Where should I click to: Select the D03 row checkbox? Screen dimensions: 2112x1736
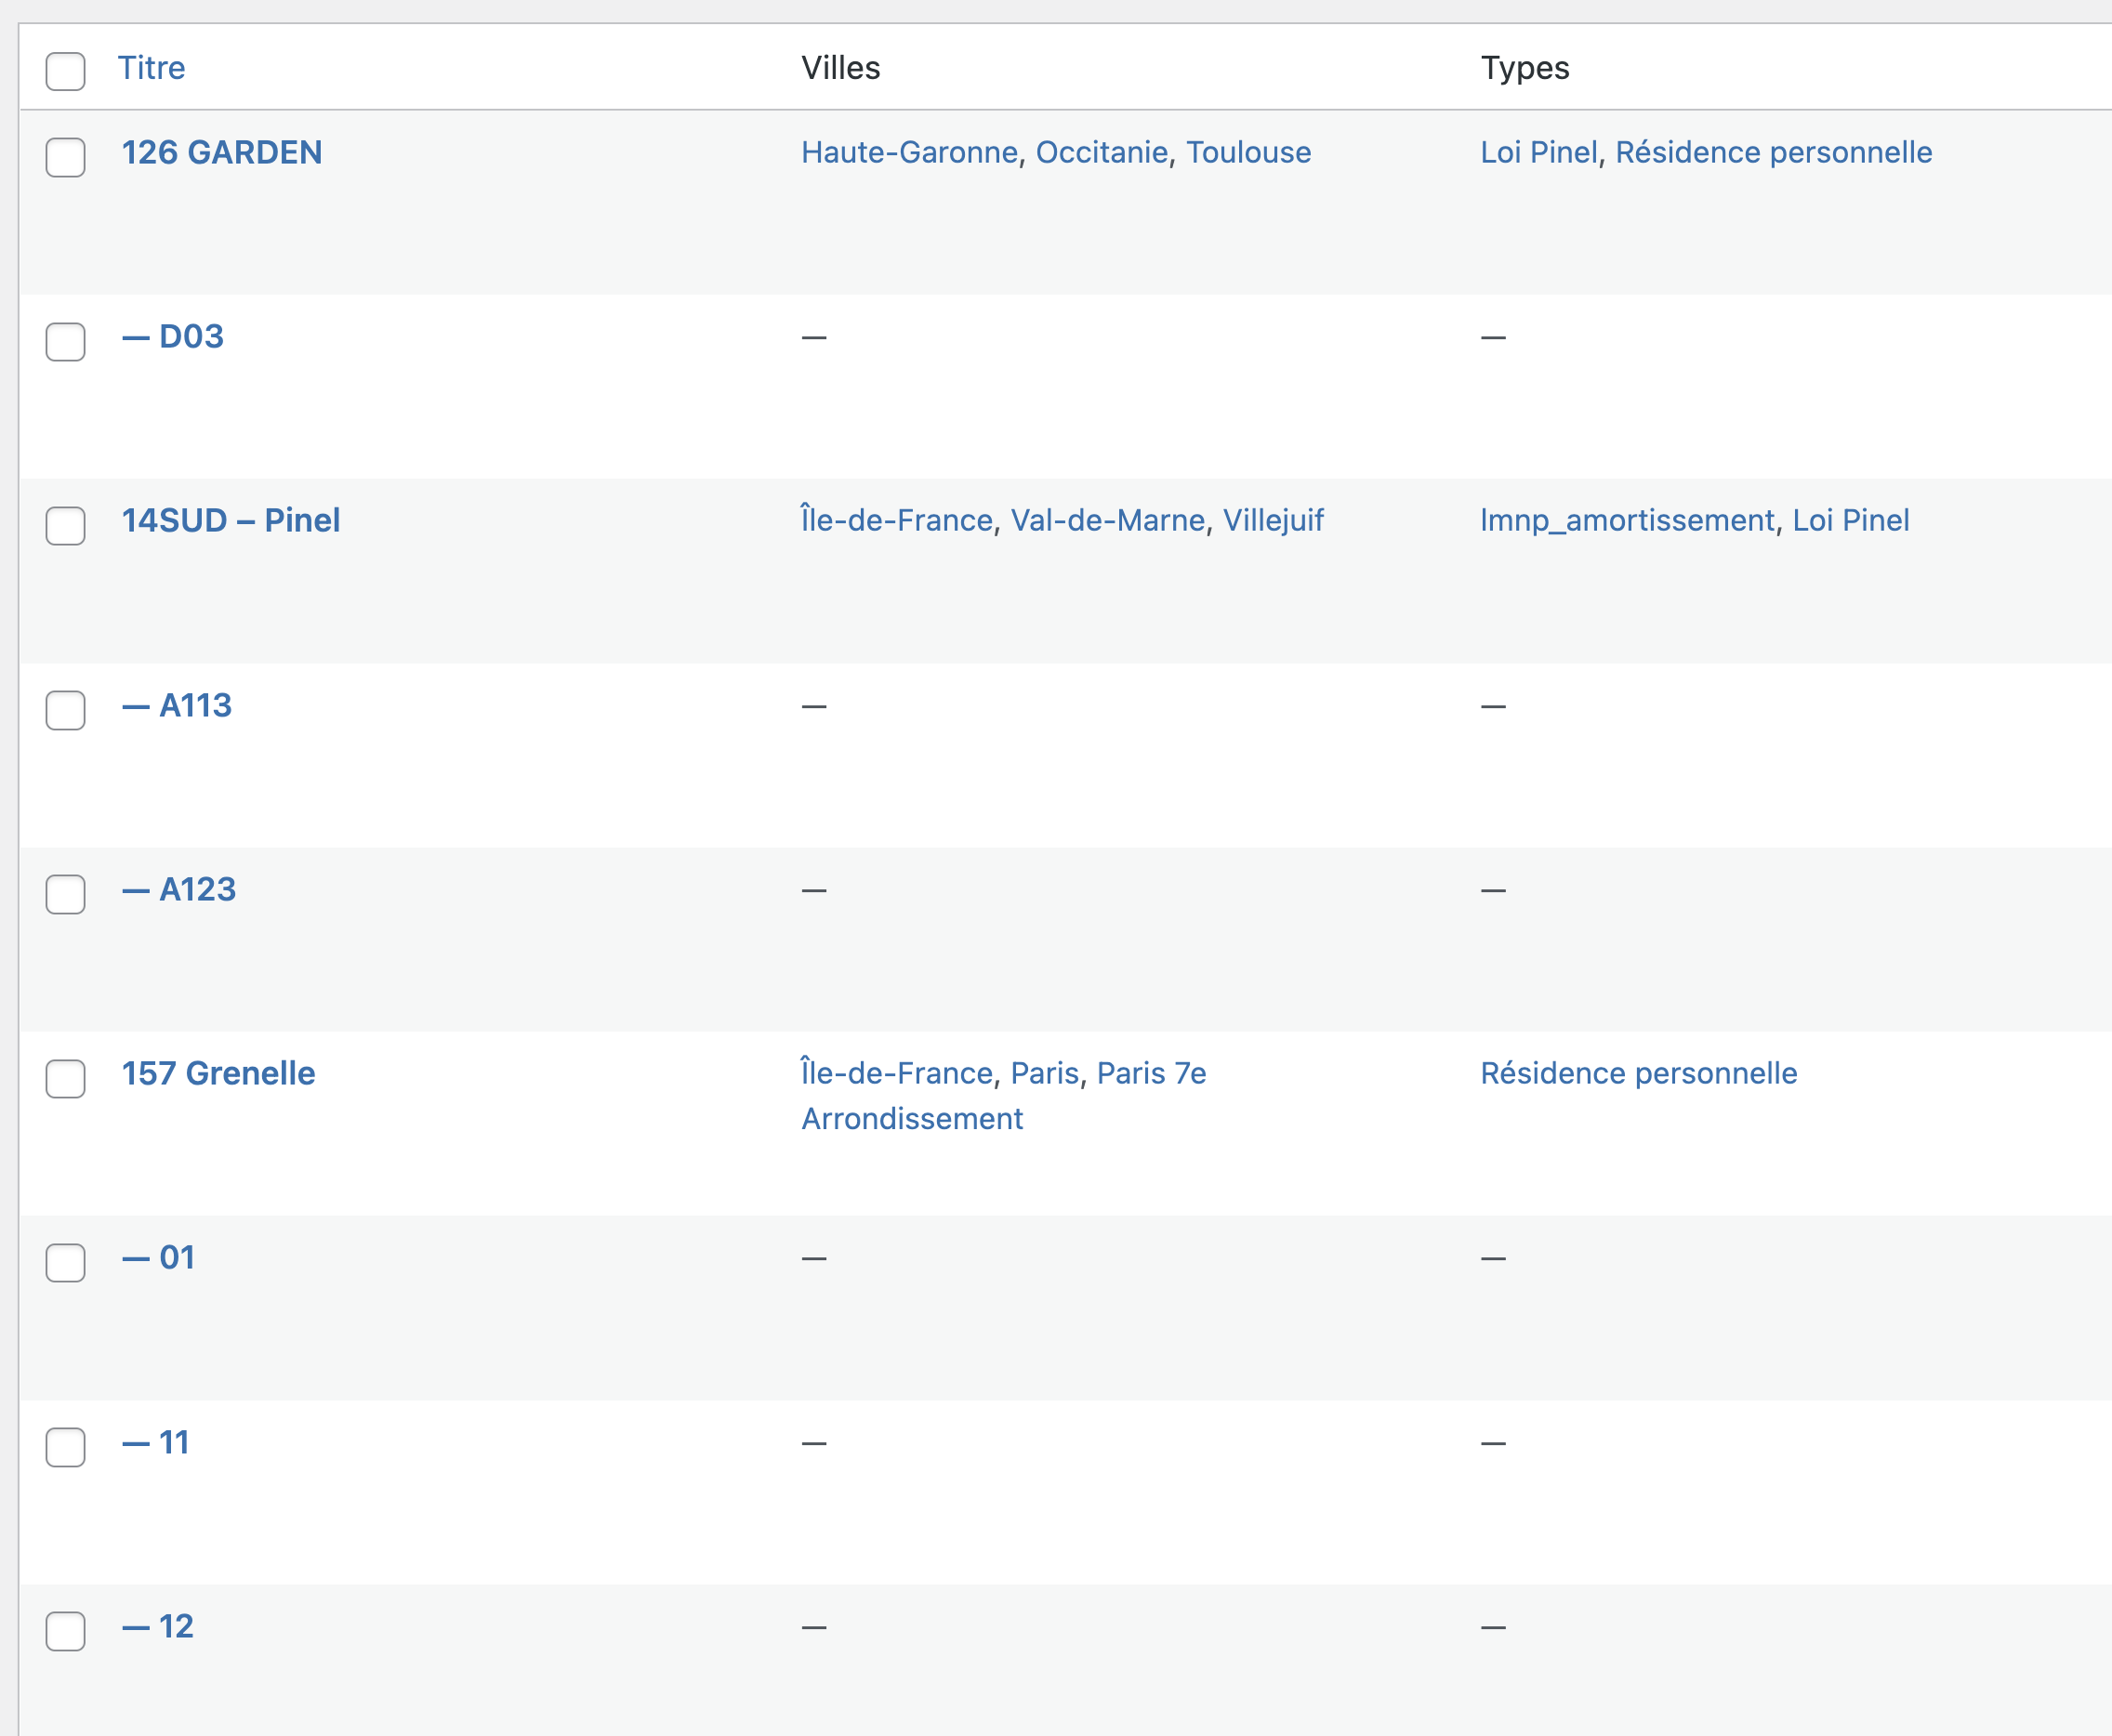point(65,341)
